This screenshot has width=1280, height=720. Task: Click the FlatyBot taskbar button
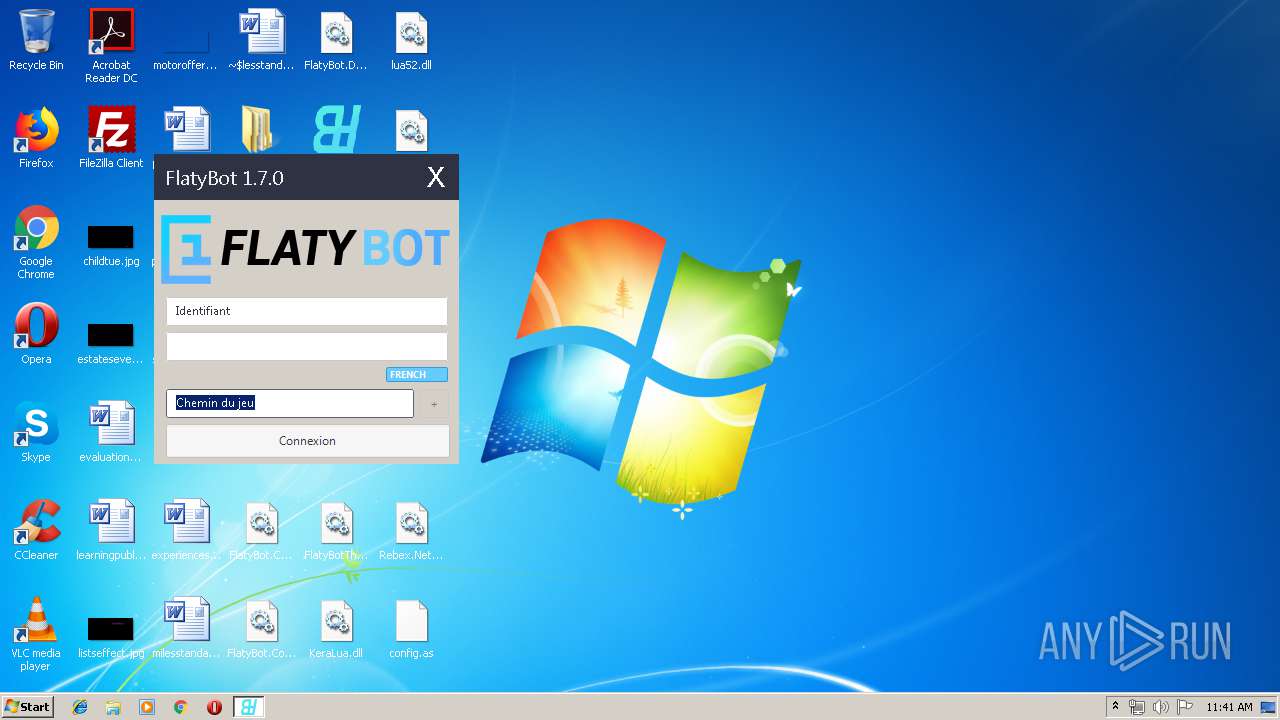(249, 707)
